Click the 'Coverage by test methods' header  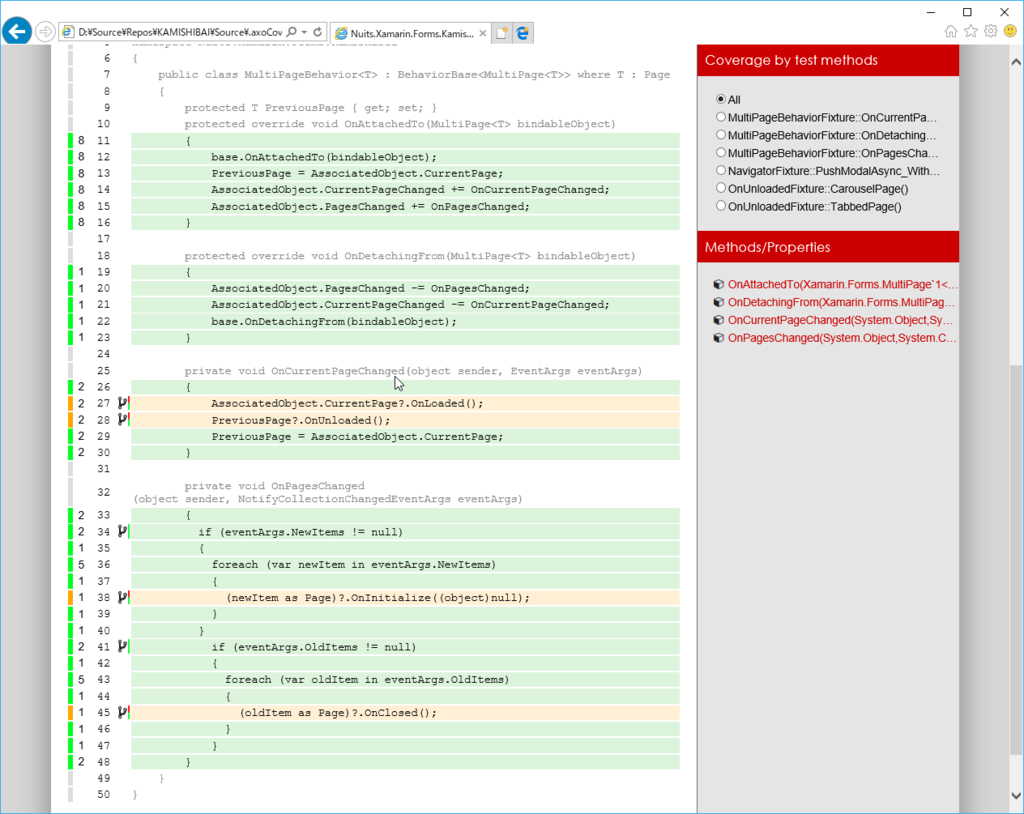(827, 60)
